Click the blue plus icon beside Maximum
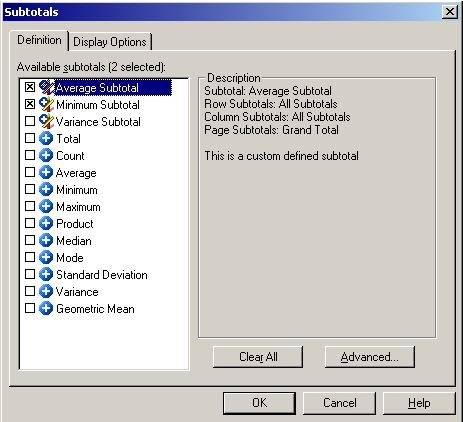Image resolution: width=463 pixels, height=422 pixels. [46, 206]
